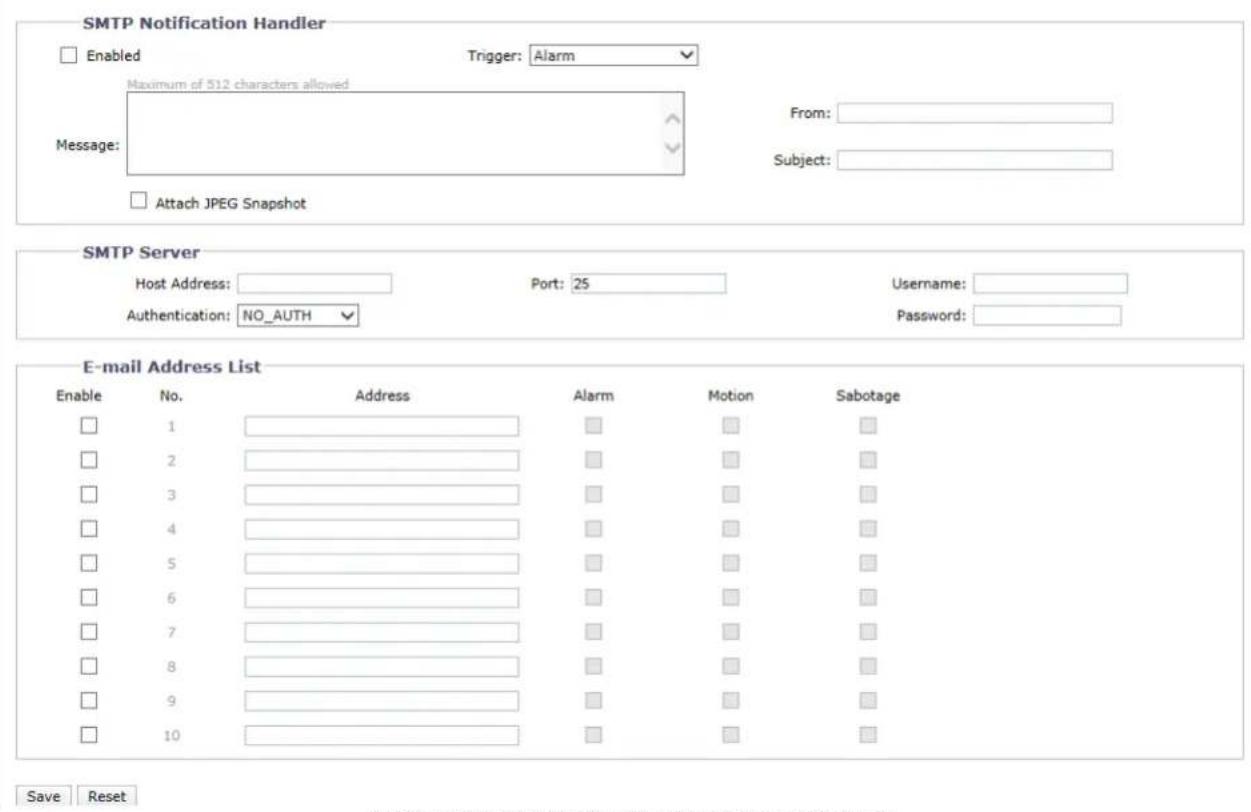The width and height of the screenshot is (1251, 812).
Task: Tick the Enable checkbox for address 4
Action: pos(89,529)
